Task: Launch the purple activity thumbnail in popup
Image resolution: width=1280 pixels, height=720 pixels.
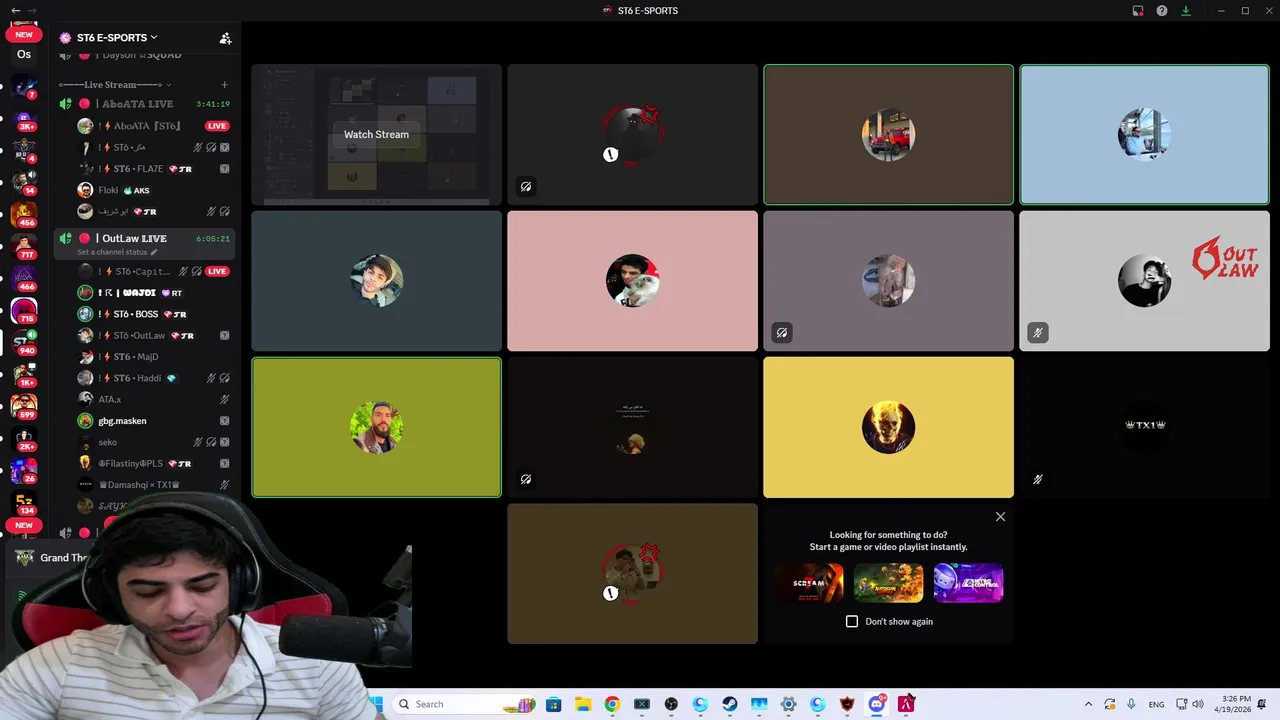Action: pyautogui.click(x=968, y=583)
